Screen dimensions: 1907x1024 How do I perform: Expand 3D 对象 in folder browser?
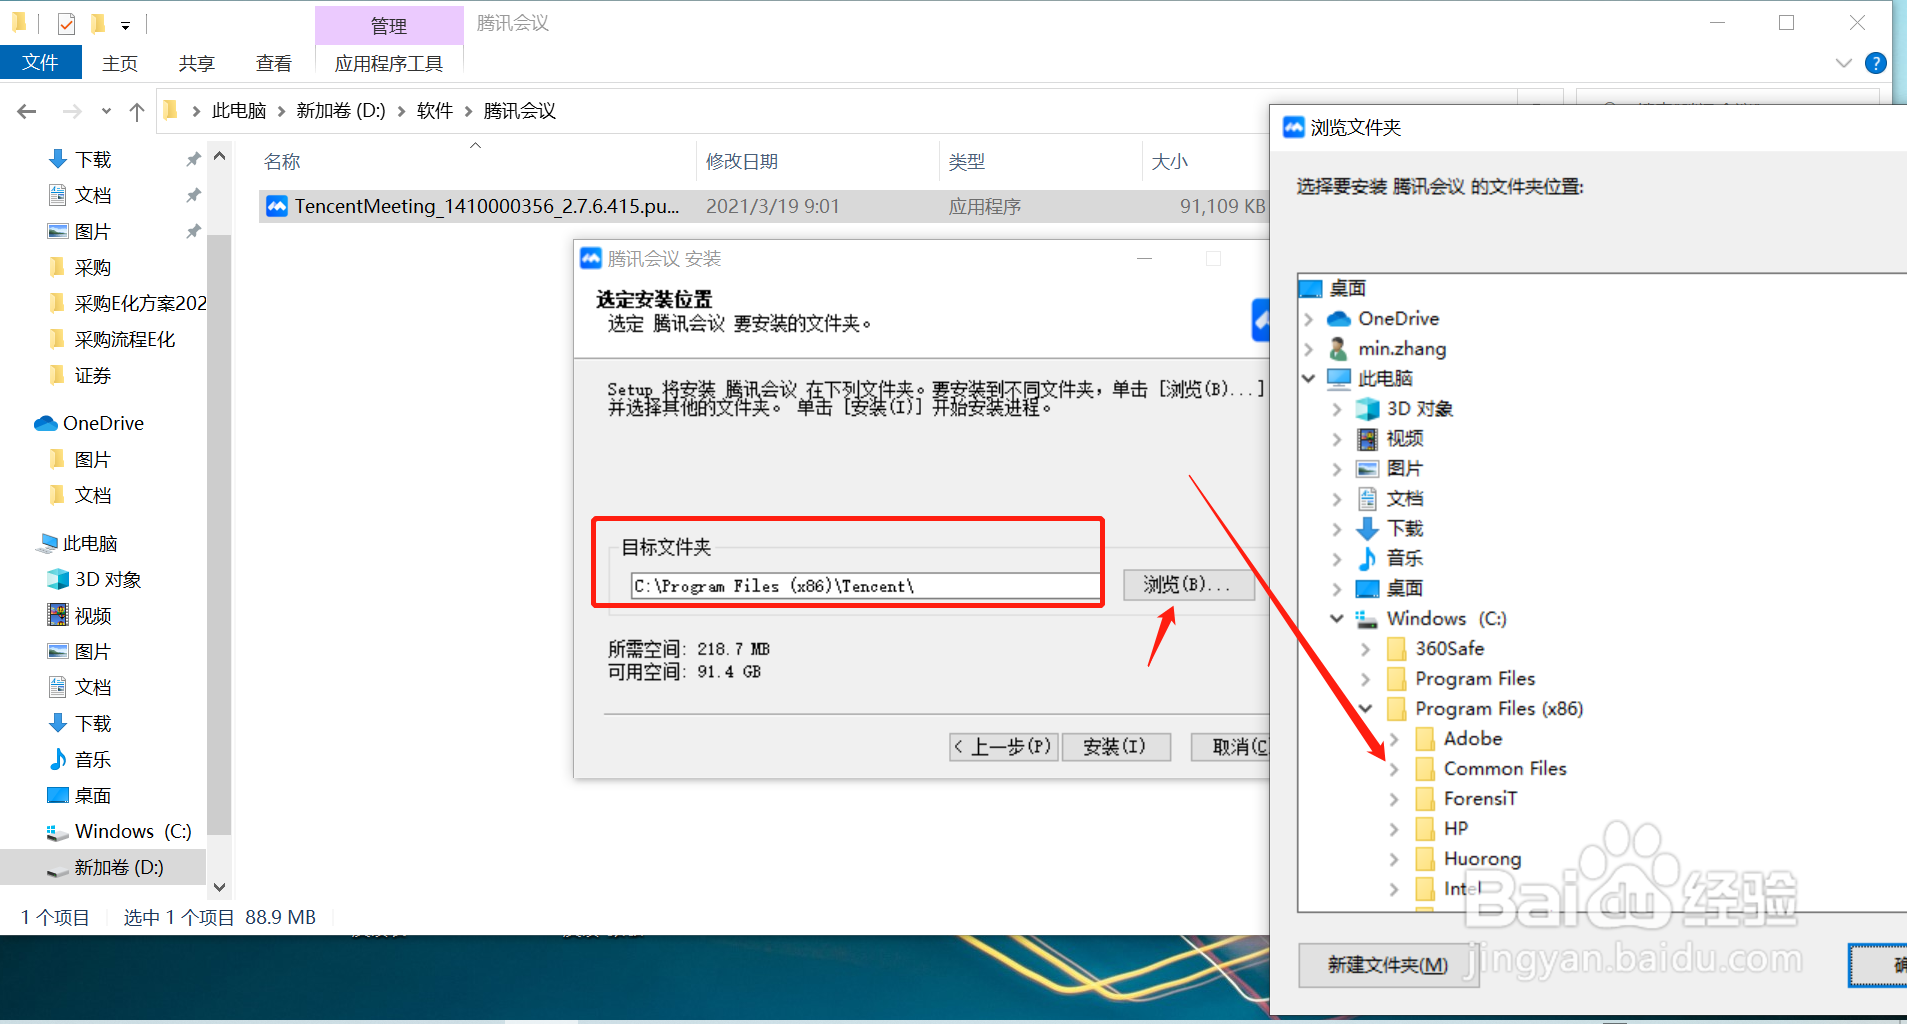click(x=1337, y=409)
